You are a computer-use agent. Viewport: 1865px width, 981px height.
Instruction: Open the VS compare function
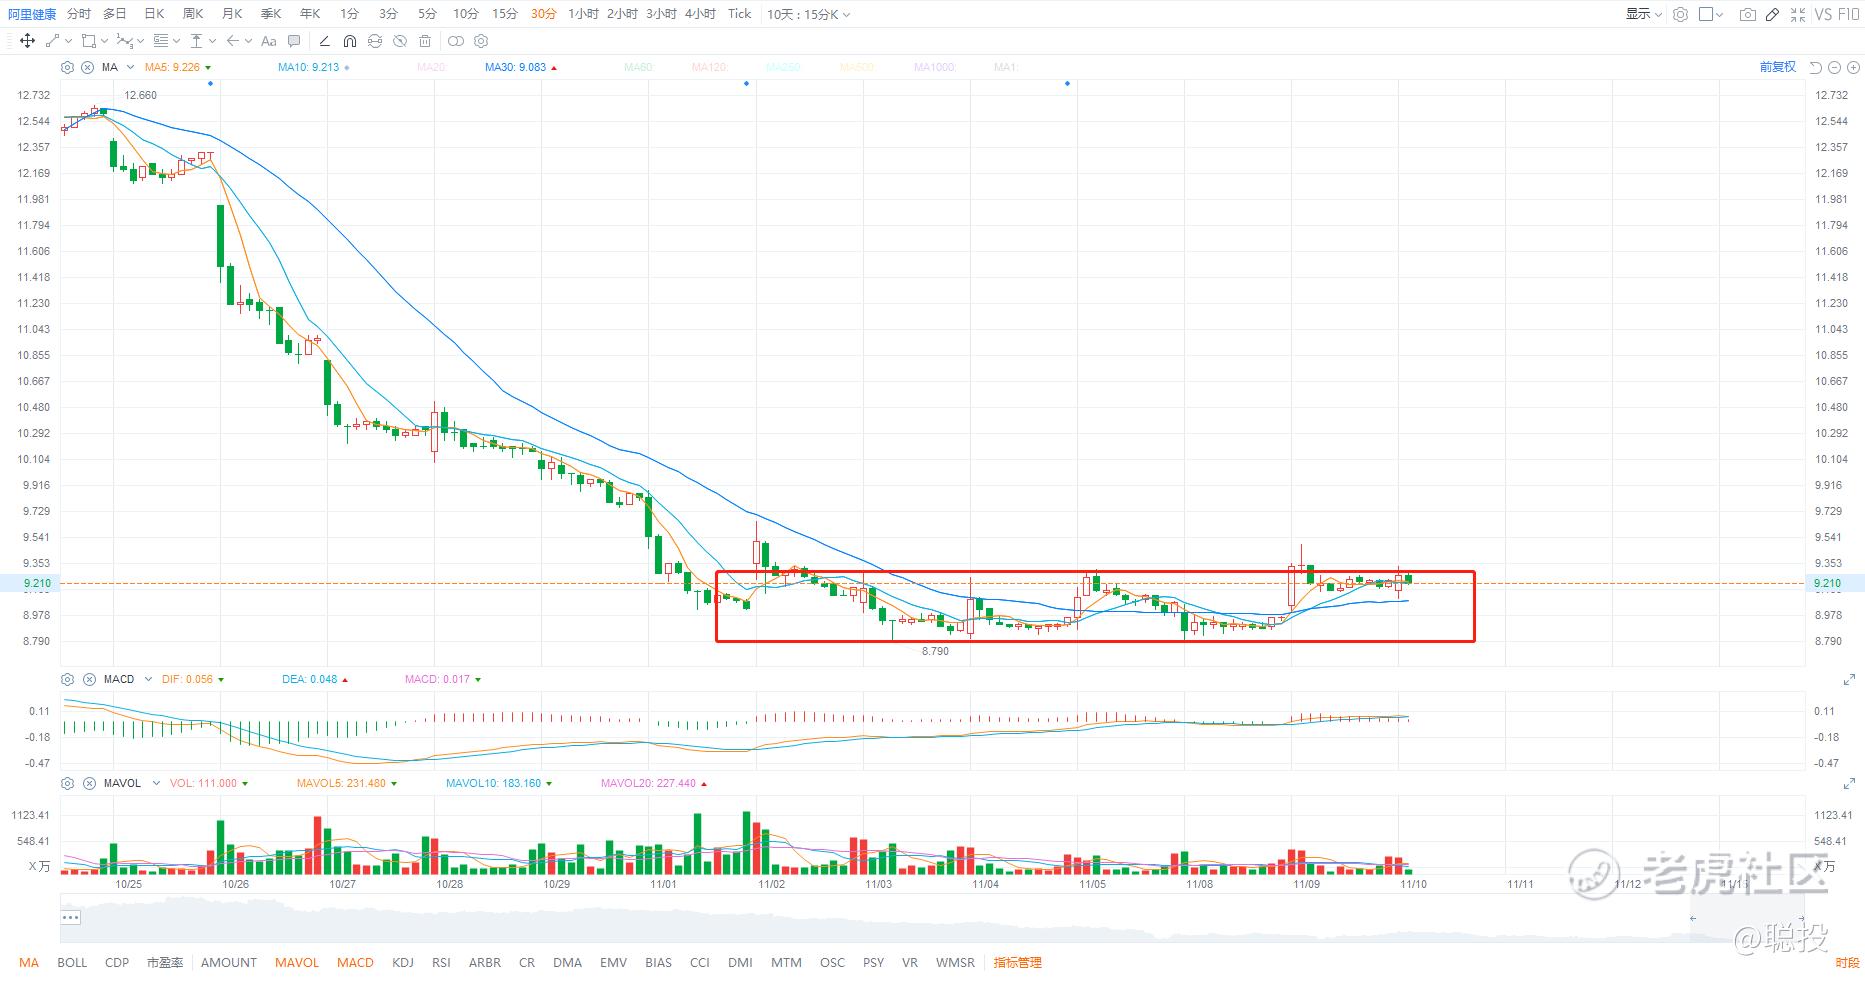1823,14
